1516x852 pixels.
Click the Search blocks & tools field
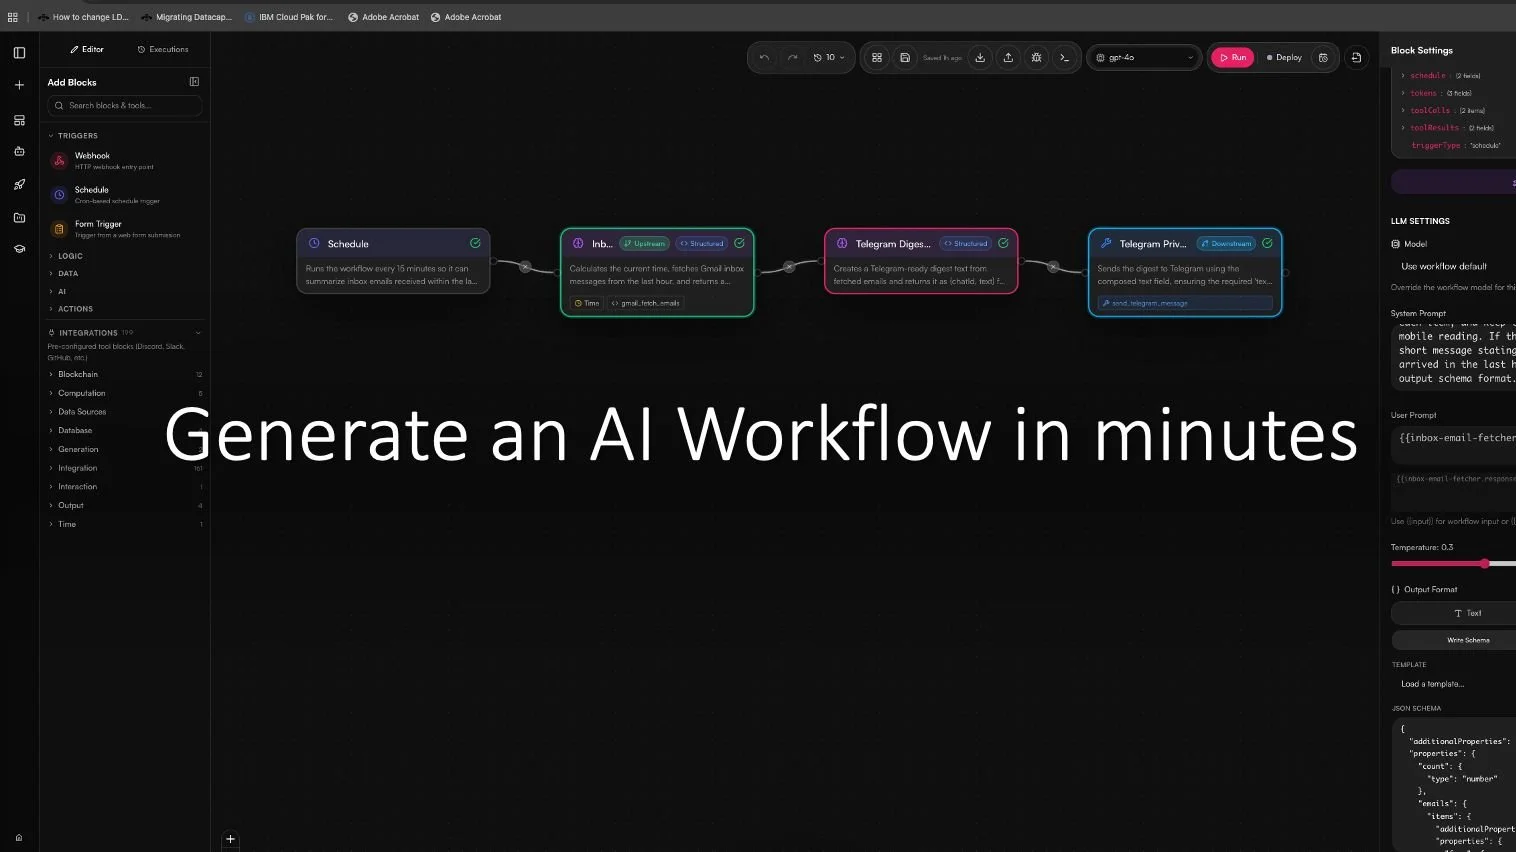tap(124, 105)
